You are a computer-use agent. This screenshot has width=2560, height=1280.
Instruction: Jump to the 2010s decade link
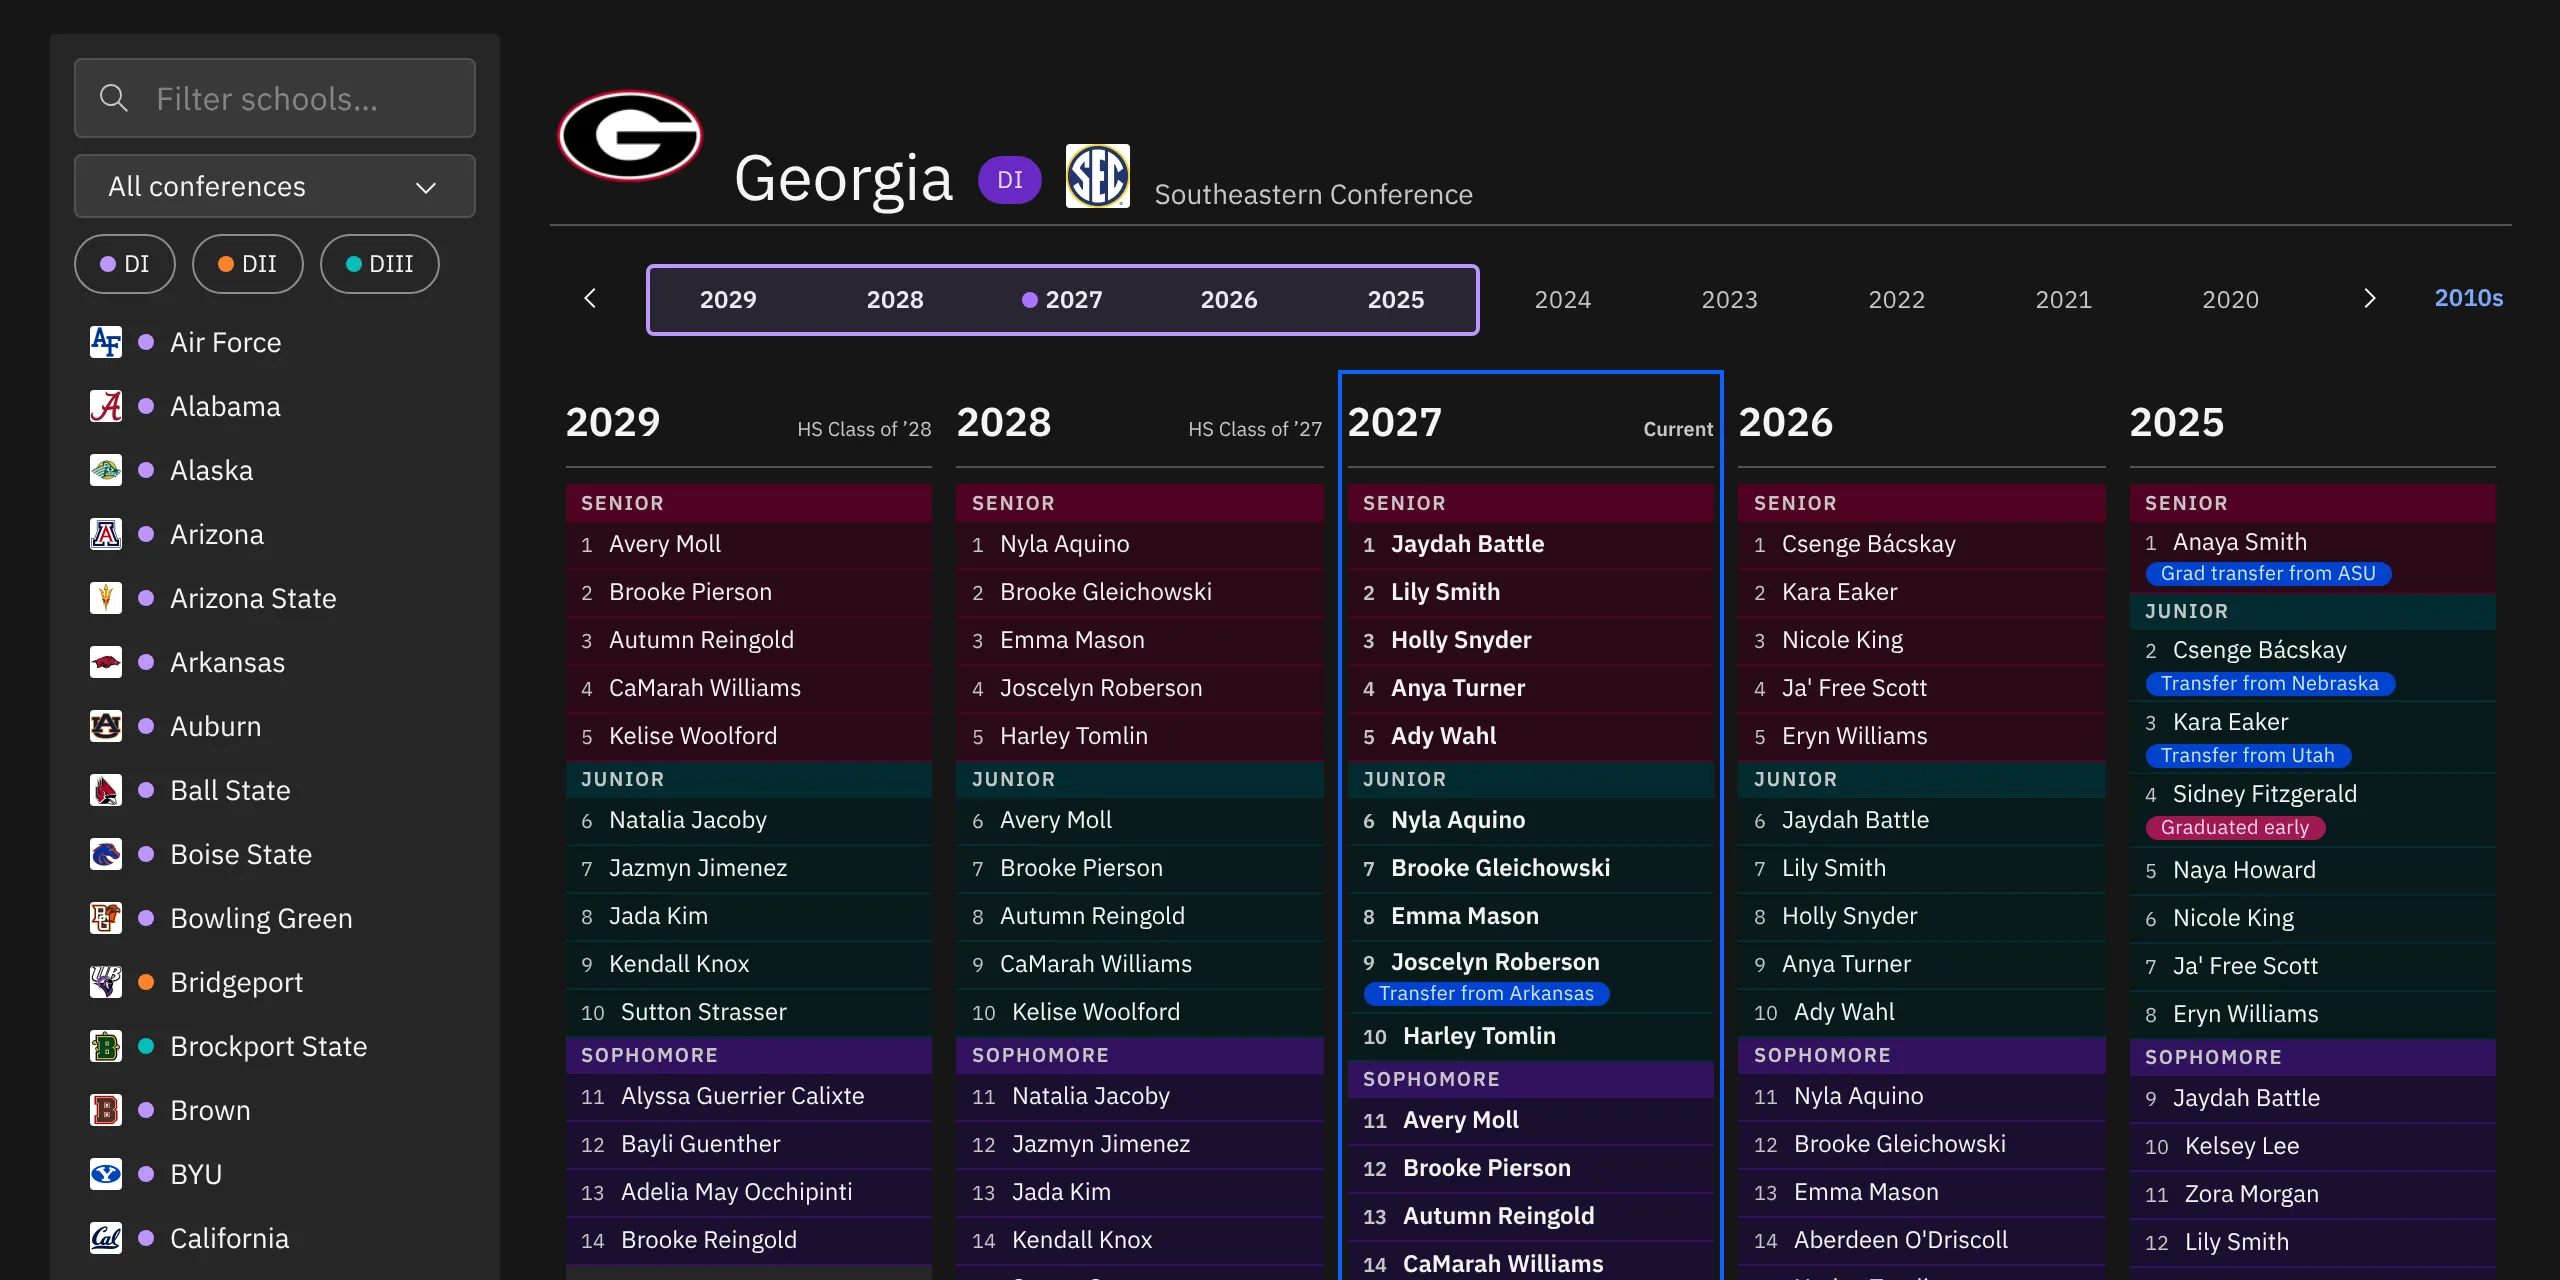2468,298
